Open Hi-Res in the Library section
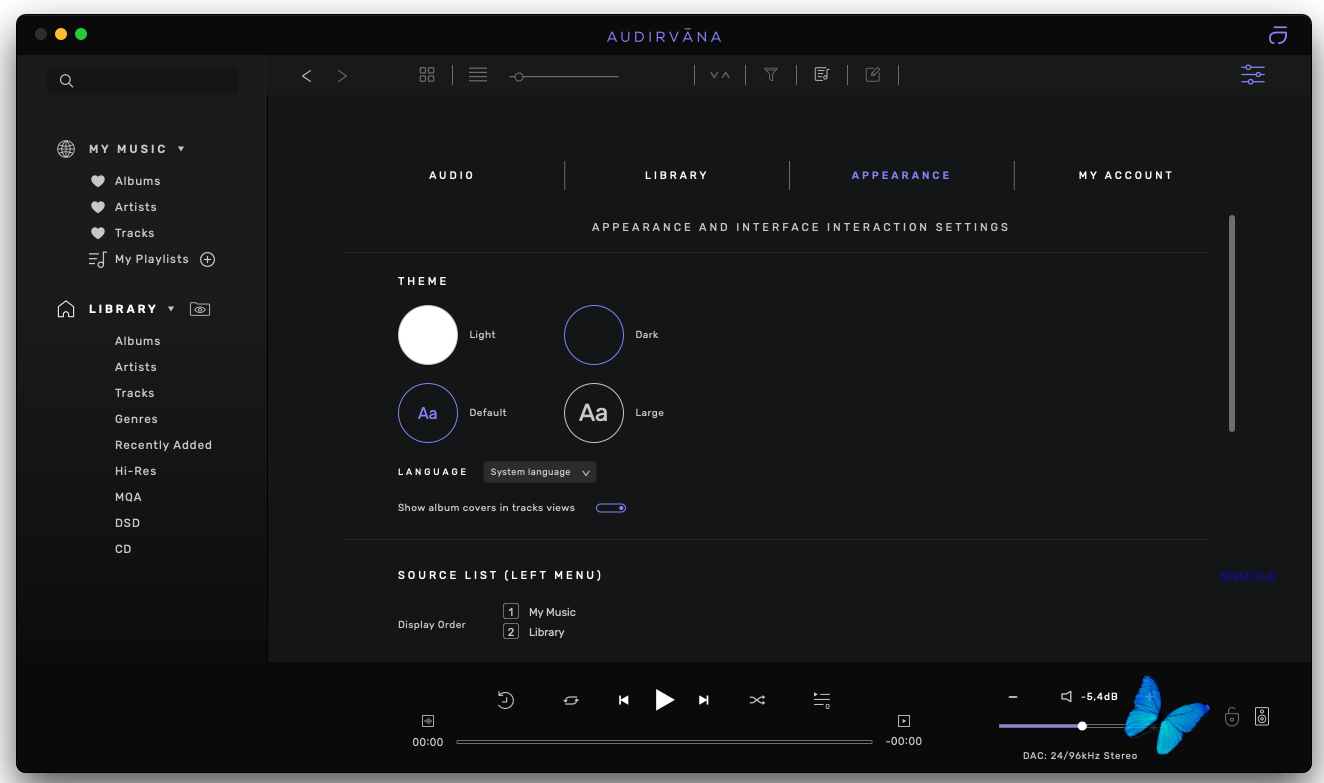Screen dimensions: 1324x783 136,471
